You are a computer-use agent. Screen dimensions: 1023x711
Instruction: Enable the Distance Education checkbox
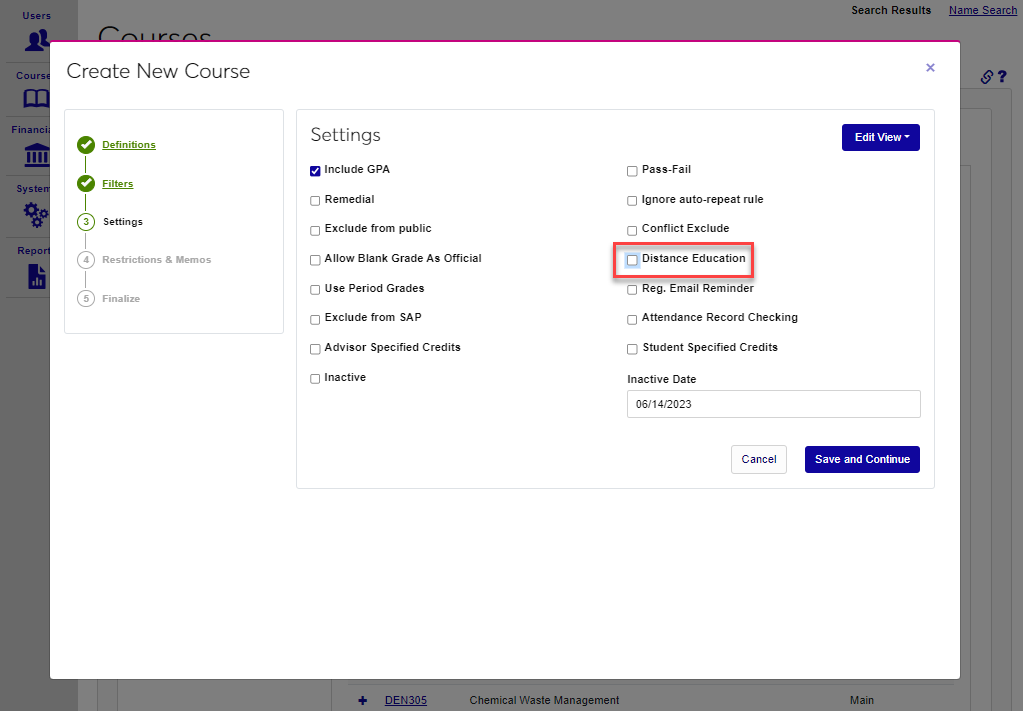pyautogui.click(x=632, y=260)
